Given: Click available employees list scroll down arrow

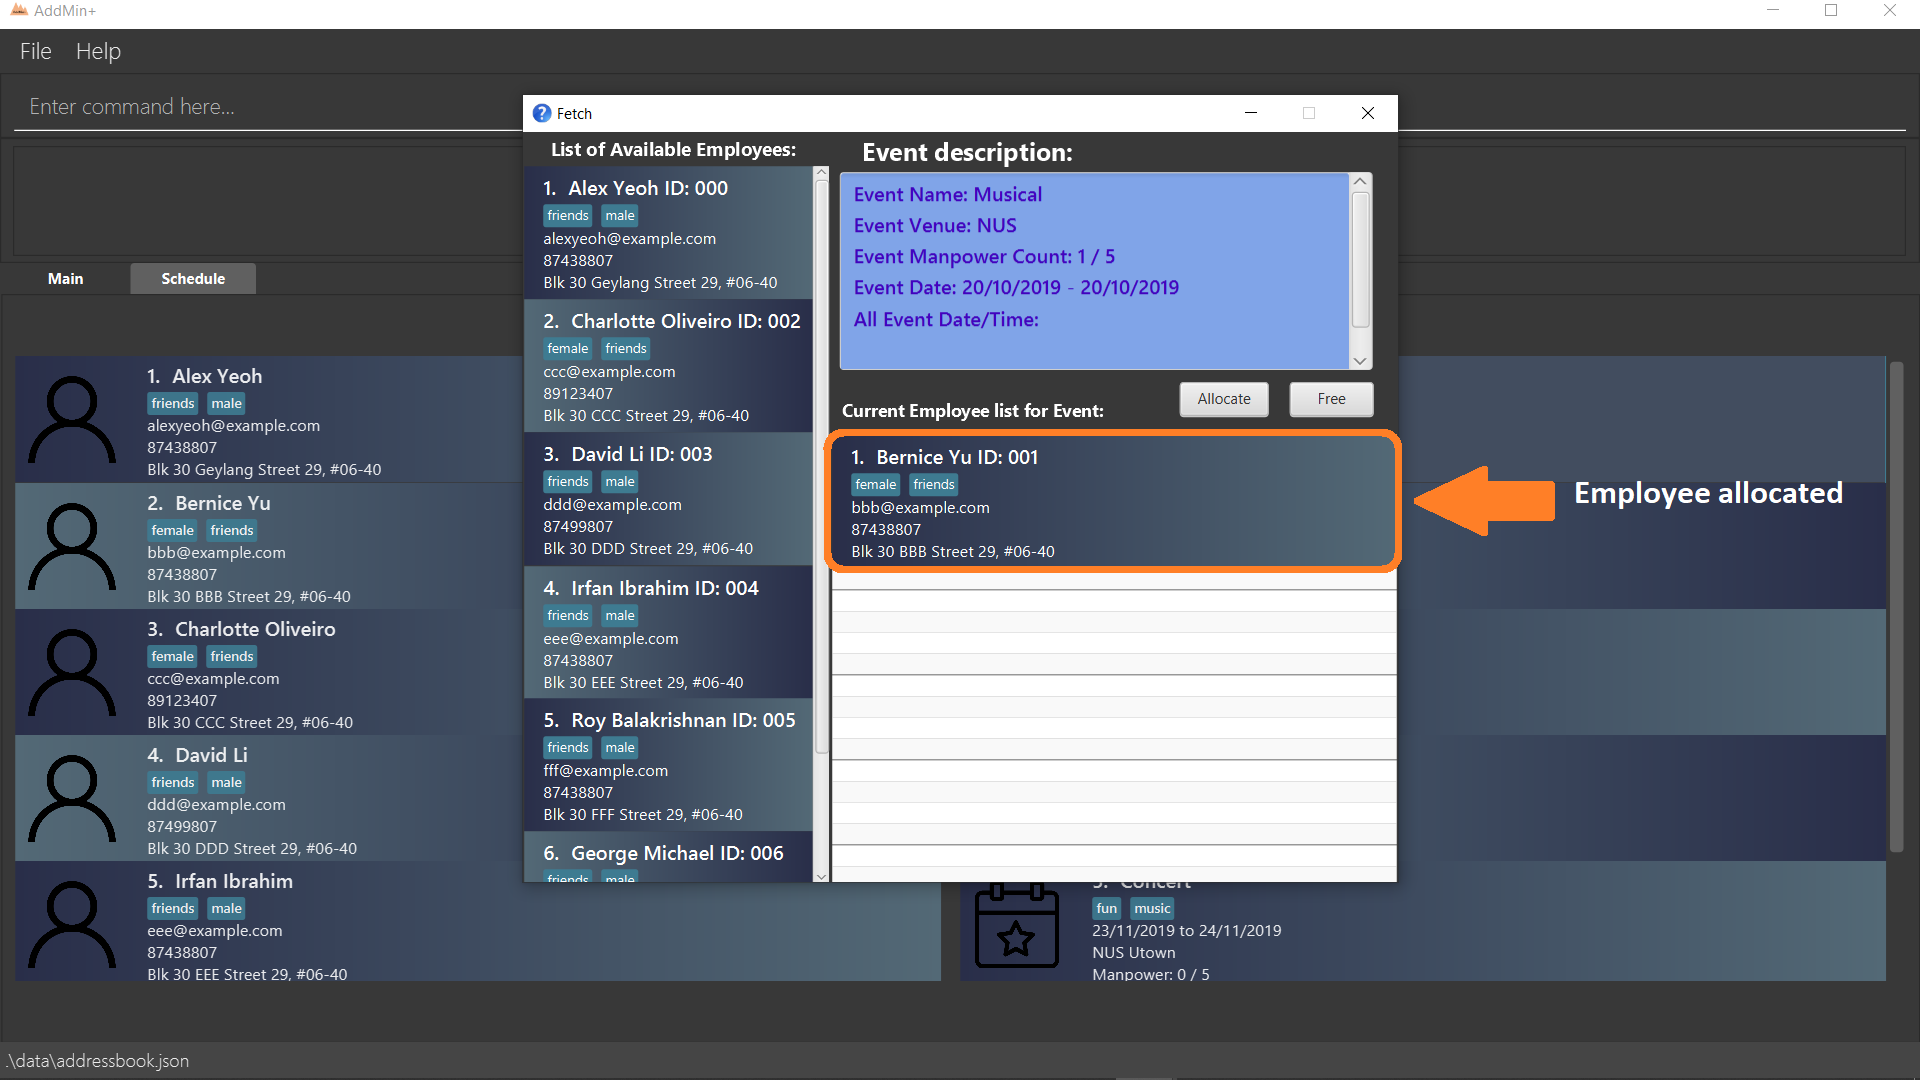Looking at the screenshot, I should 822,876.
